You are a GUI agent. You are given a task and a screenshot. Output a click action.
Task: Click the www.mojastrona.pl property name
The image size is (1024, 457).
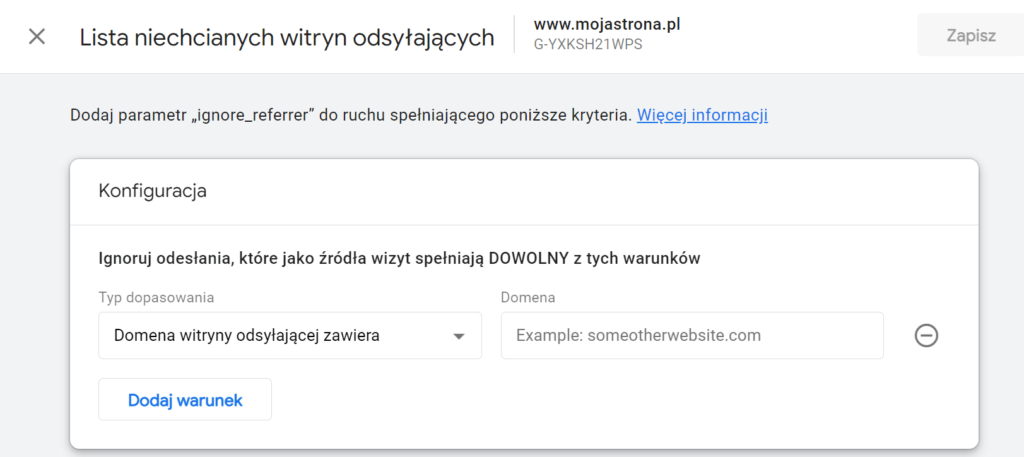[613, 23]
